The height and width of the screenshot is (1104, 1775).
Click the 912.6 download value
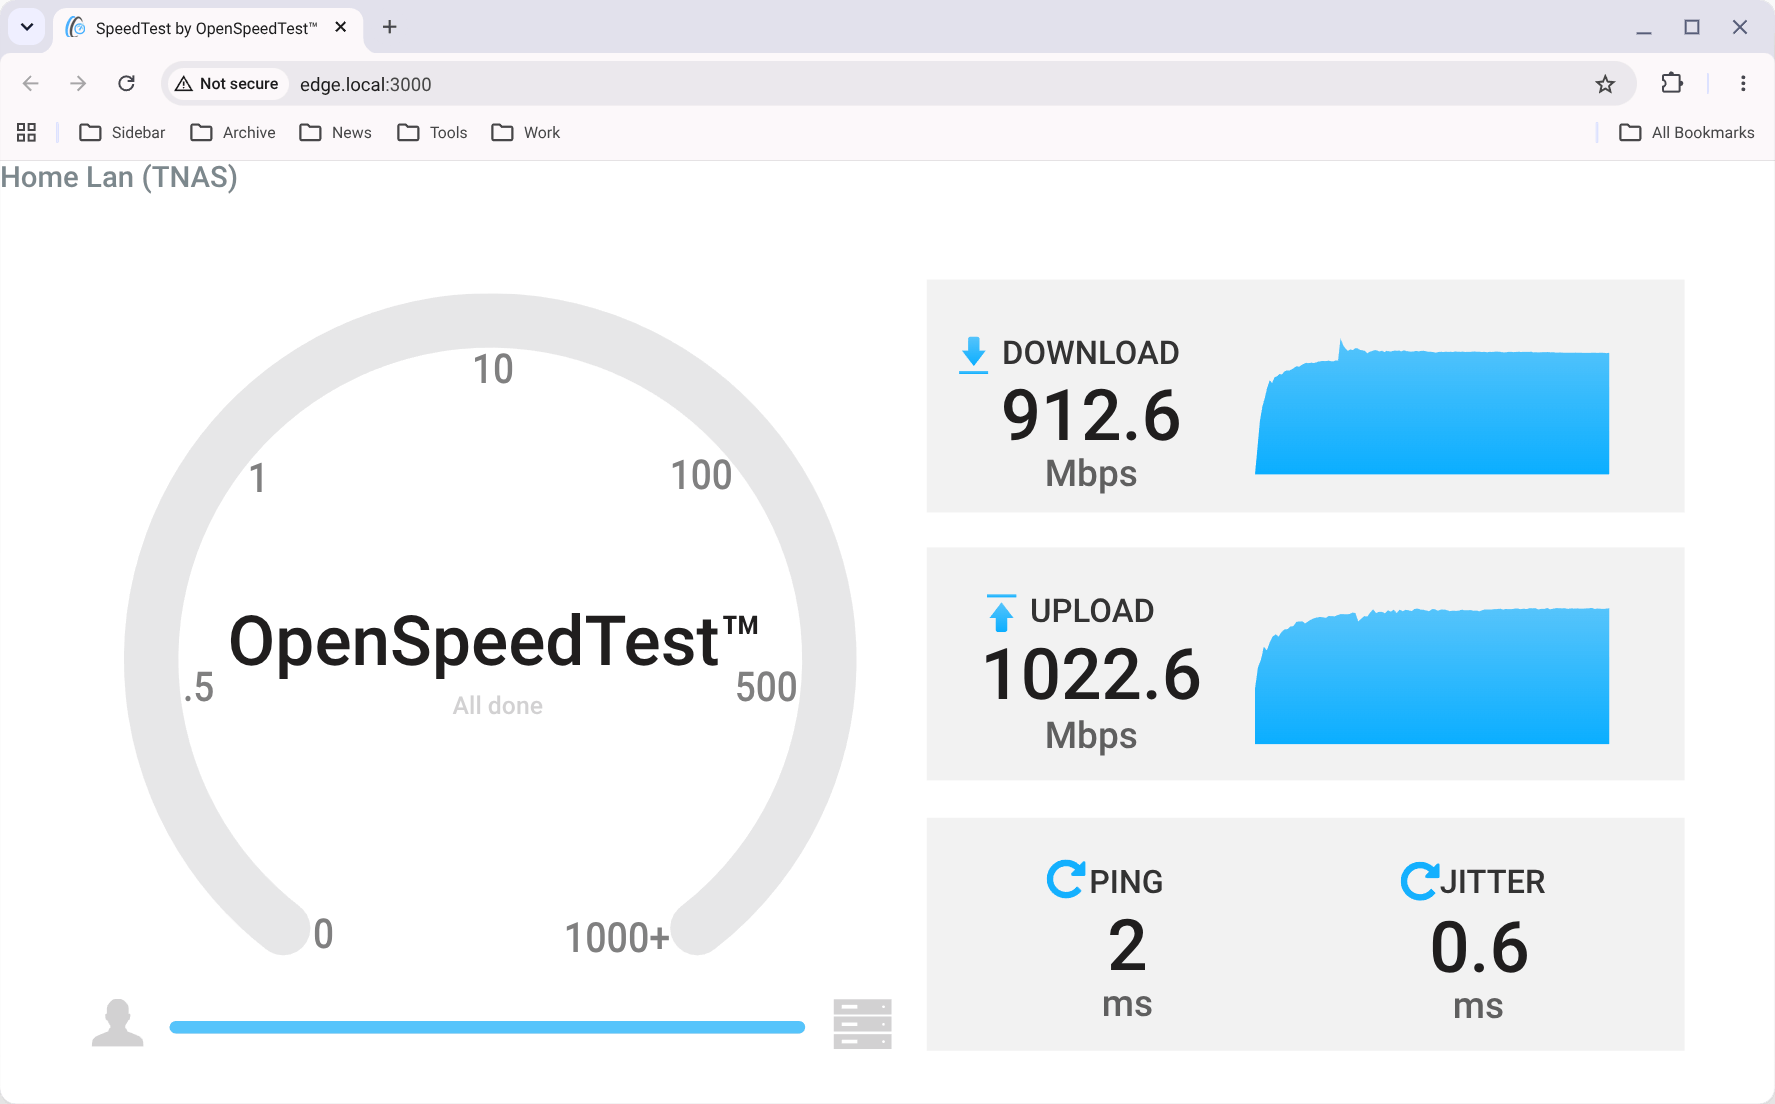(x=1091, y=416)
